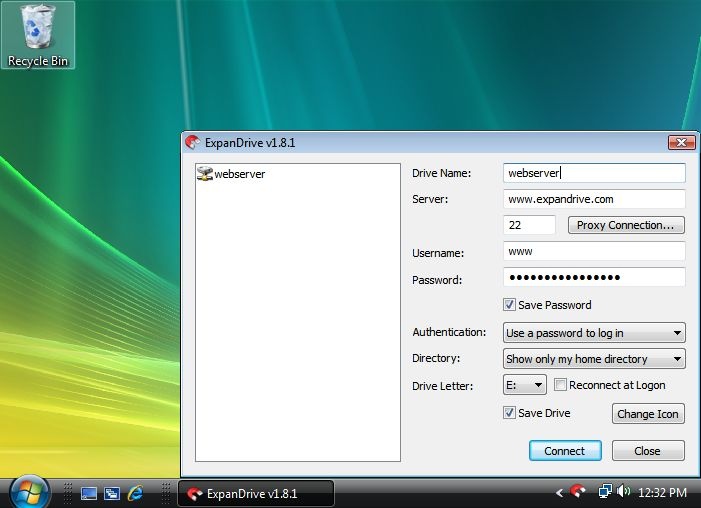Image resolution: width=701 pixels, height=508 pixels.
Task: Click the Proxy Connection... button
Action: coord(626,225)
